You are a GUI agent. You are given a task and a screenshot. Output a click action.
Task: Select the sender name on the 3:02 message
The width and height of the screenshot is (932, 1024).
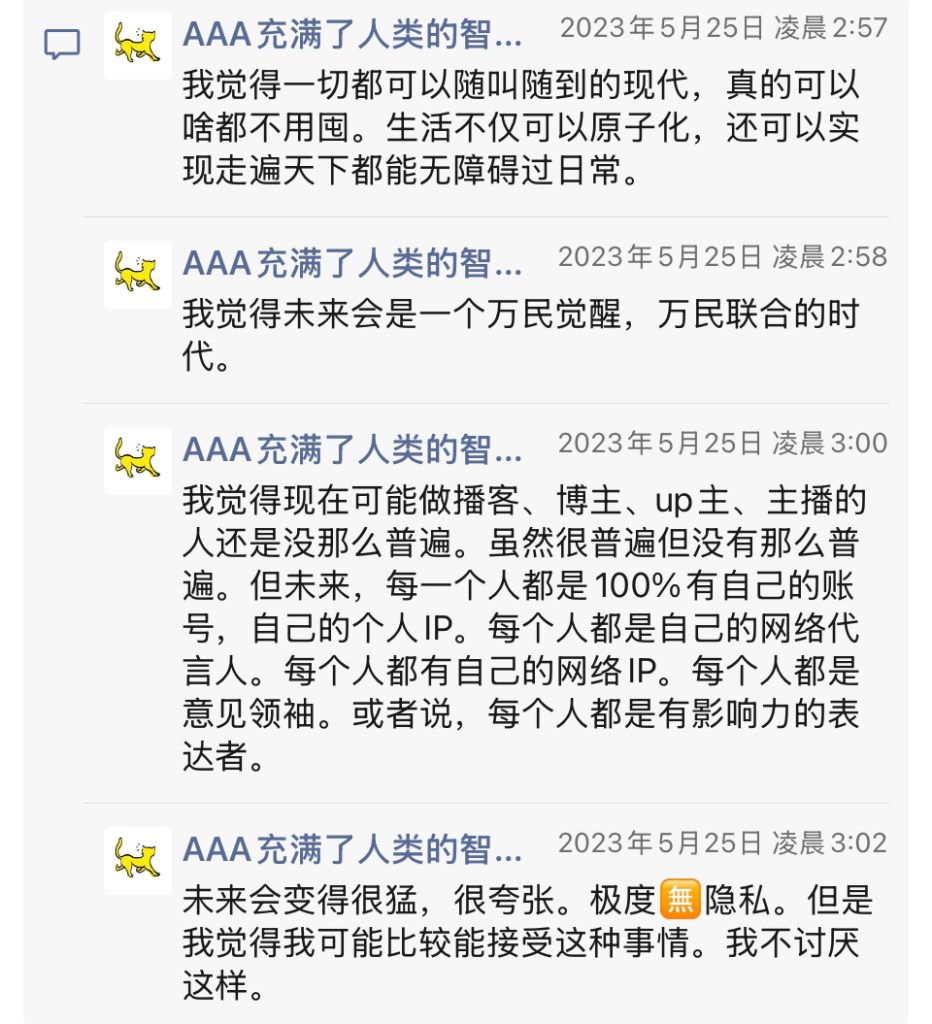point(352,851)
